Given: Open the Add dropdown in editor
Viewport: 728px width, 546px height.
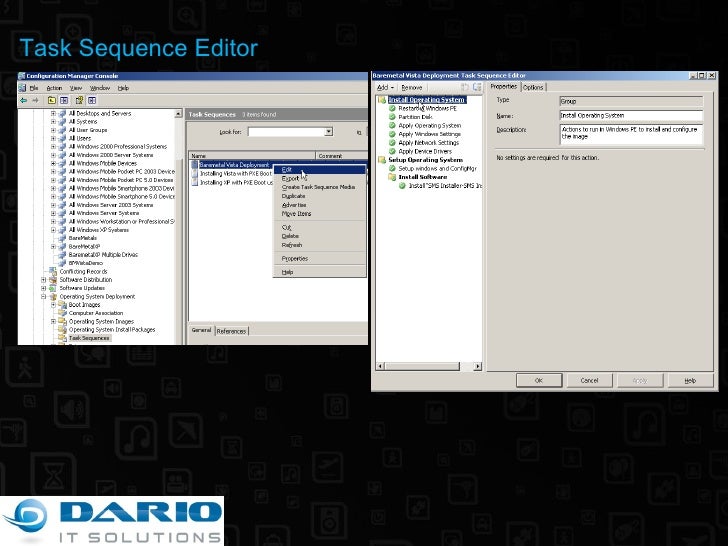Looking at the screenshot, I should pyautogui.click(x=385, y=87).
